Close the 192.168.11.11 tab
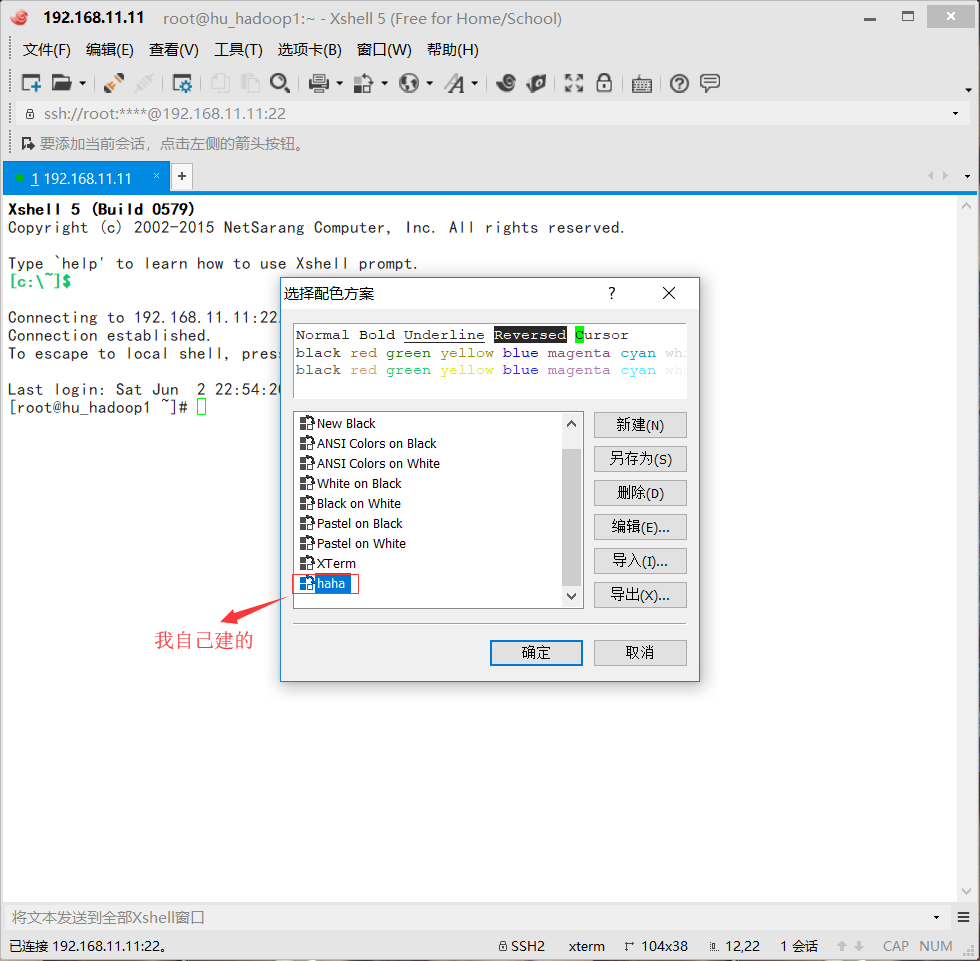 [156, 176]
